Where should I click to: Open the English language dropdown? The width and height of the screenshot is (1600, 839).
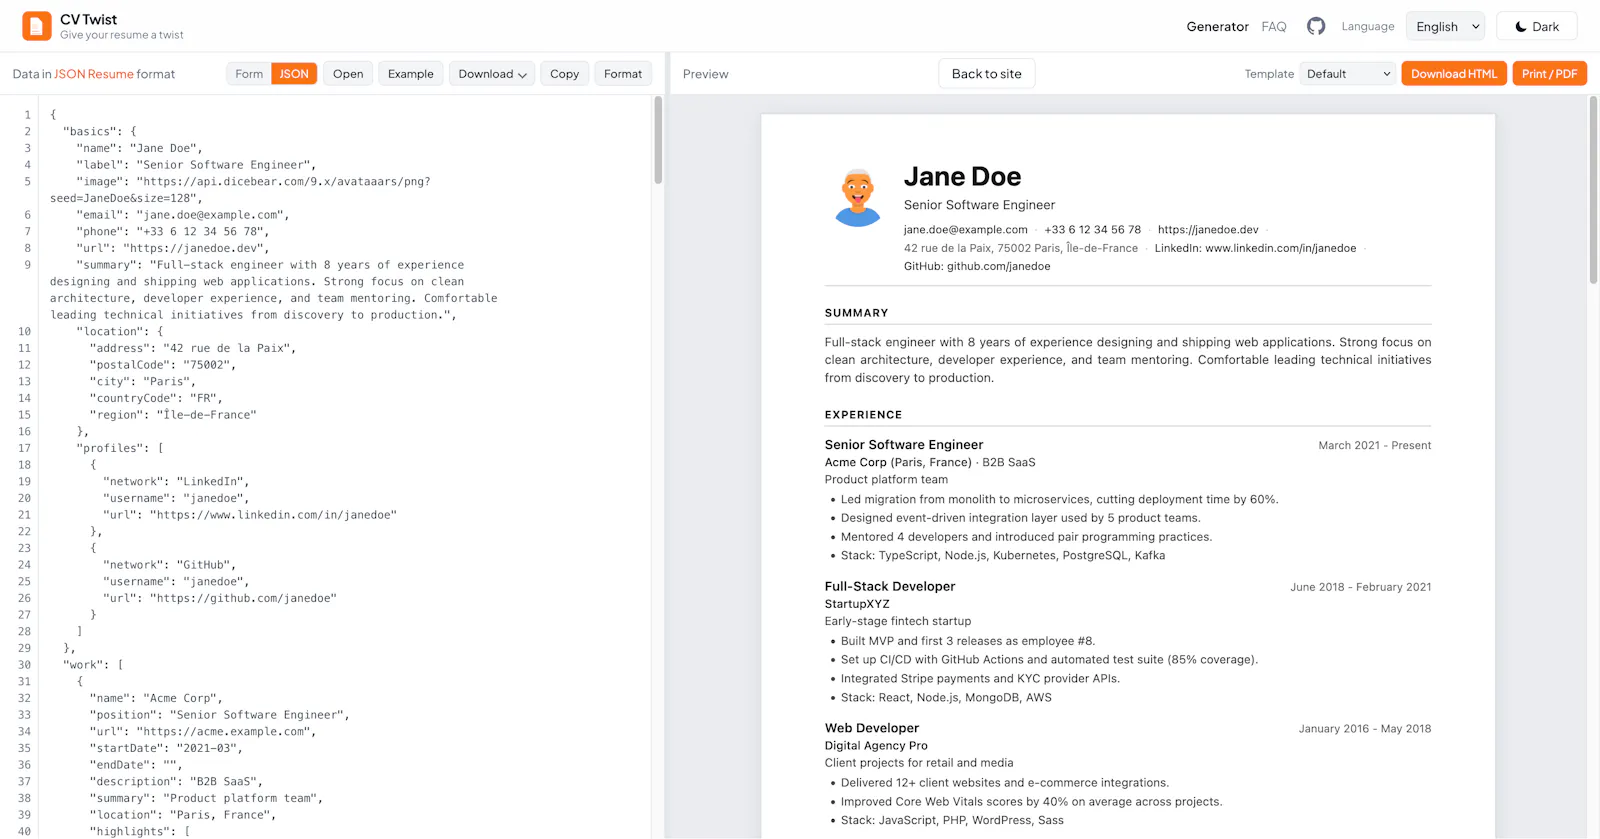[1445, 26]
